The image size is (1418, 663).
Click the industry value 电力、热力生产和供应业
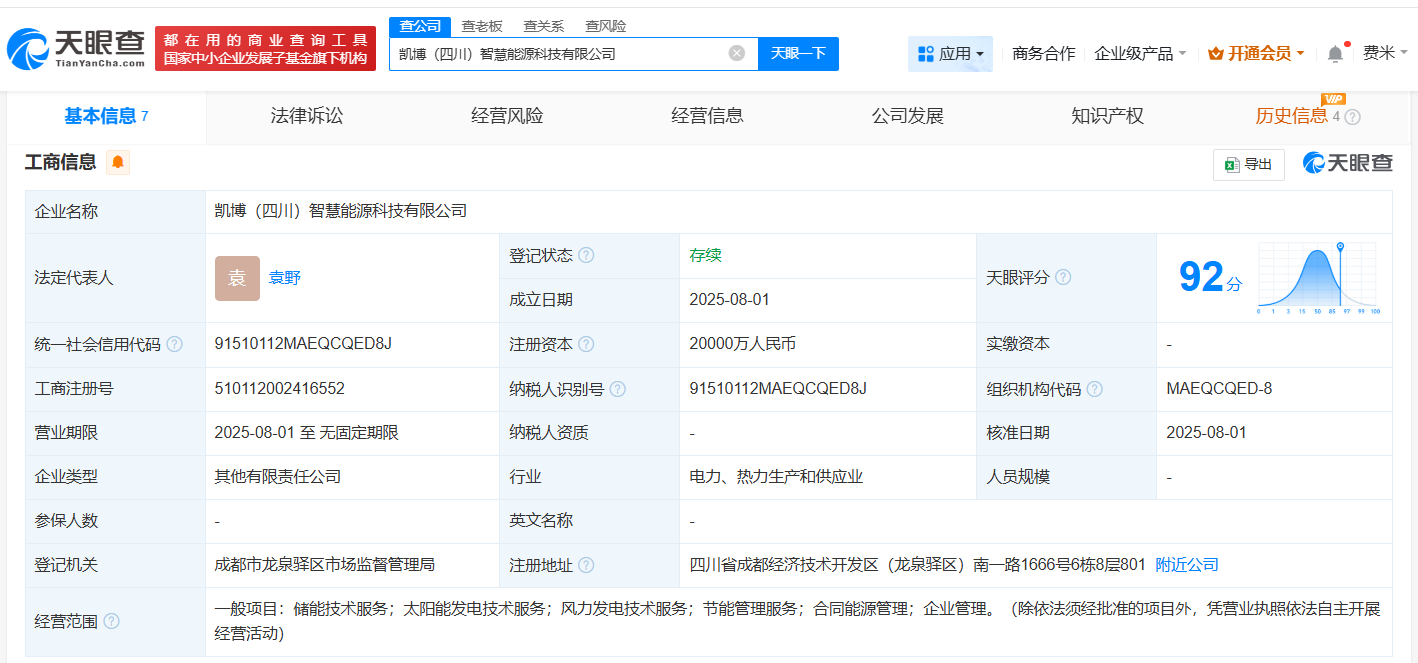776,477
